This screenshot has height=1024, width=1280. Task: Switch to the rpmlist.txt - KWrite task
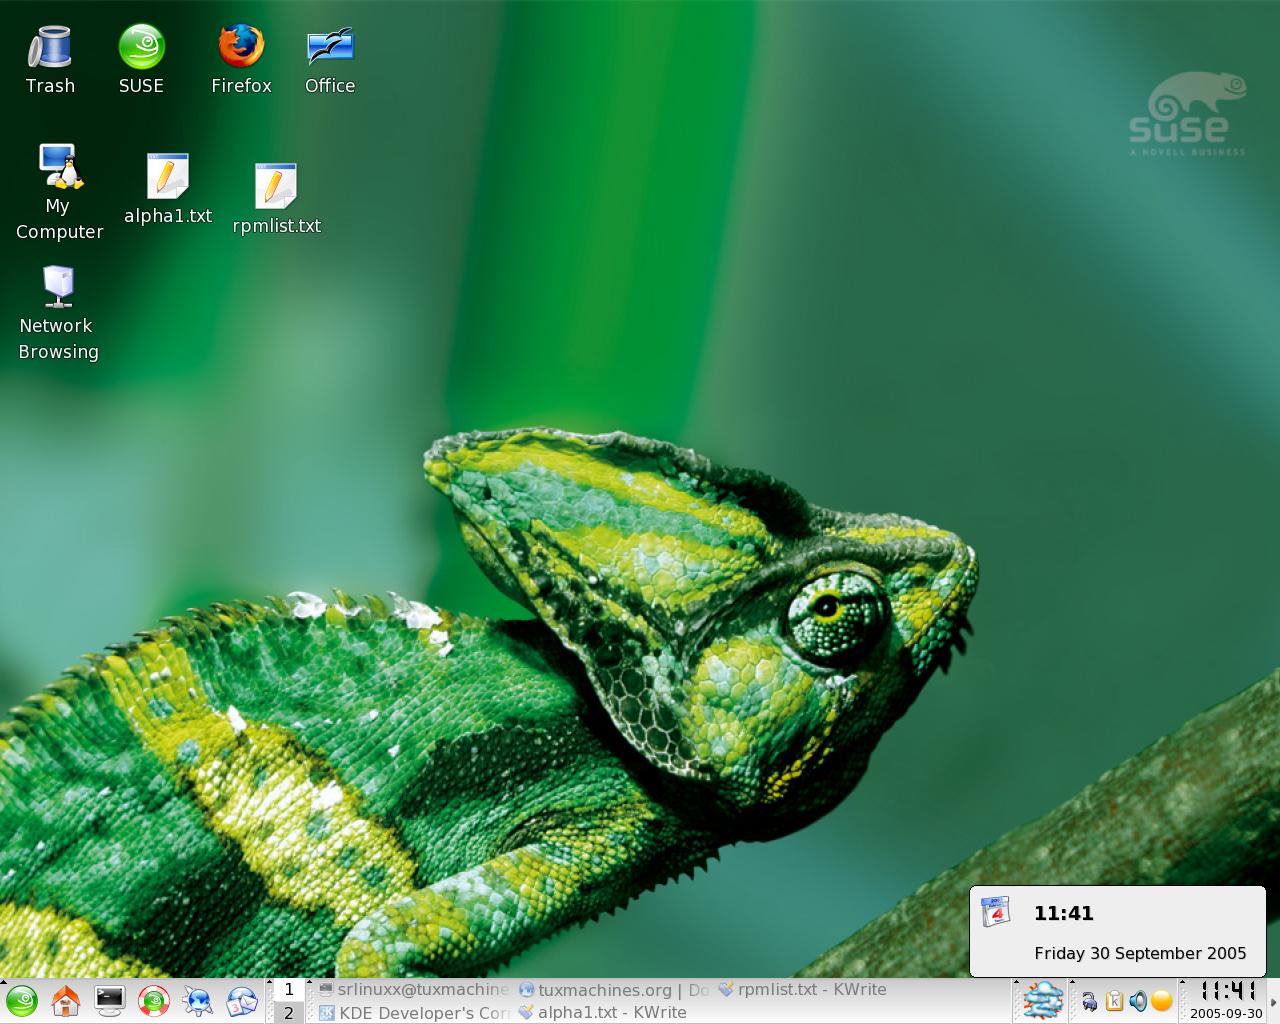[803, 989]
